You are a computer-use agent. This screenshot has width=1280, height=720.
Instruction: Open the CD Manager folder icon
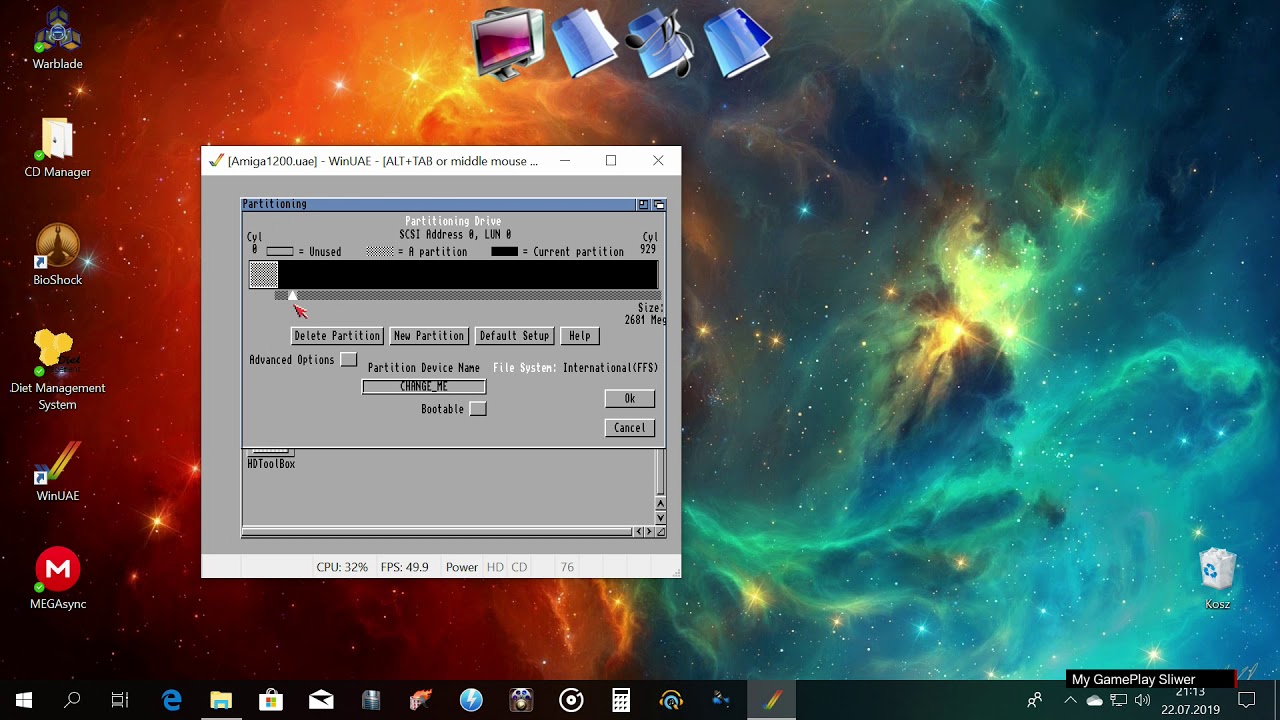point(57,148)
